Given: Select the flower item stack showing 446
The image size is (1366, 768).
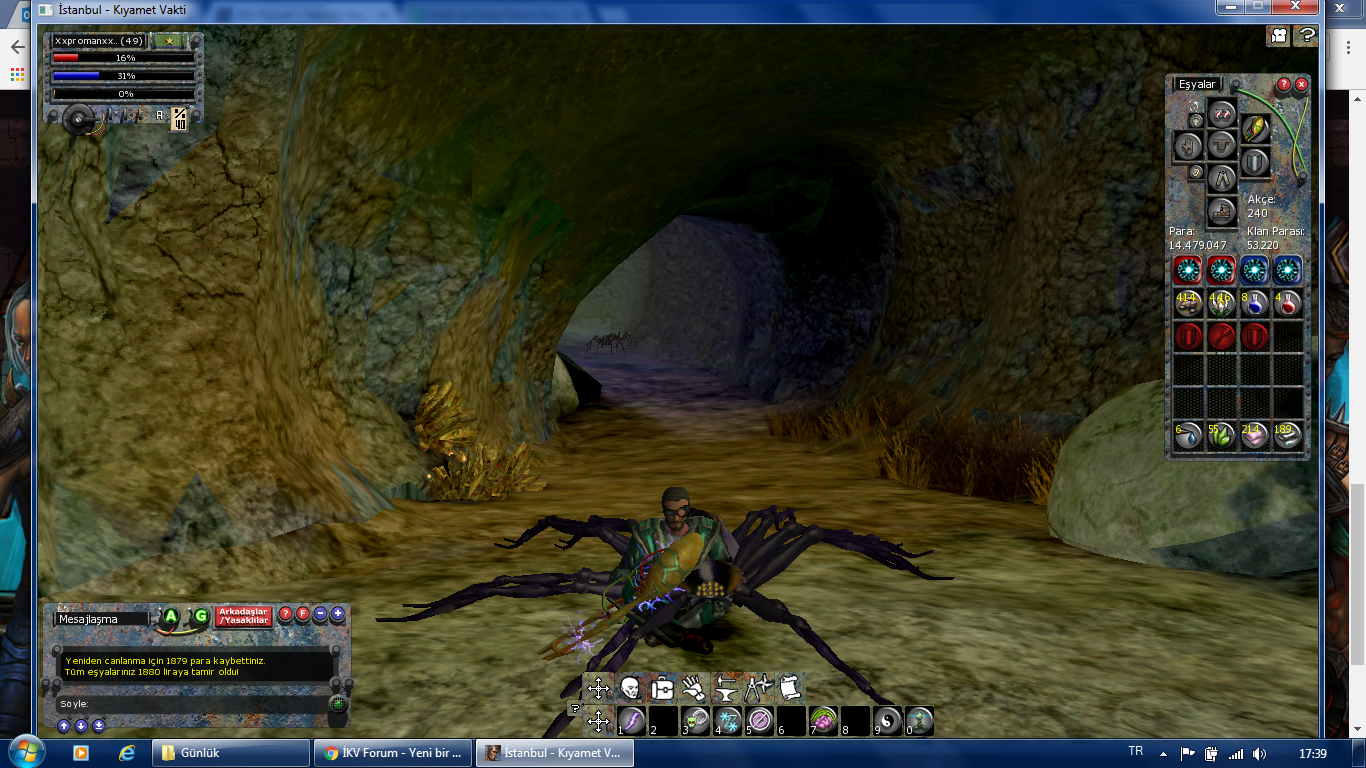Looking at the screenshot, I should point(1221,304).
